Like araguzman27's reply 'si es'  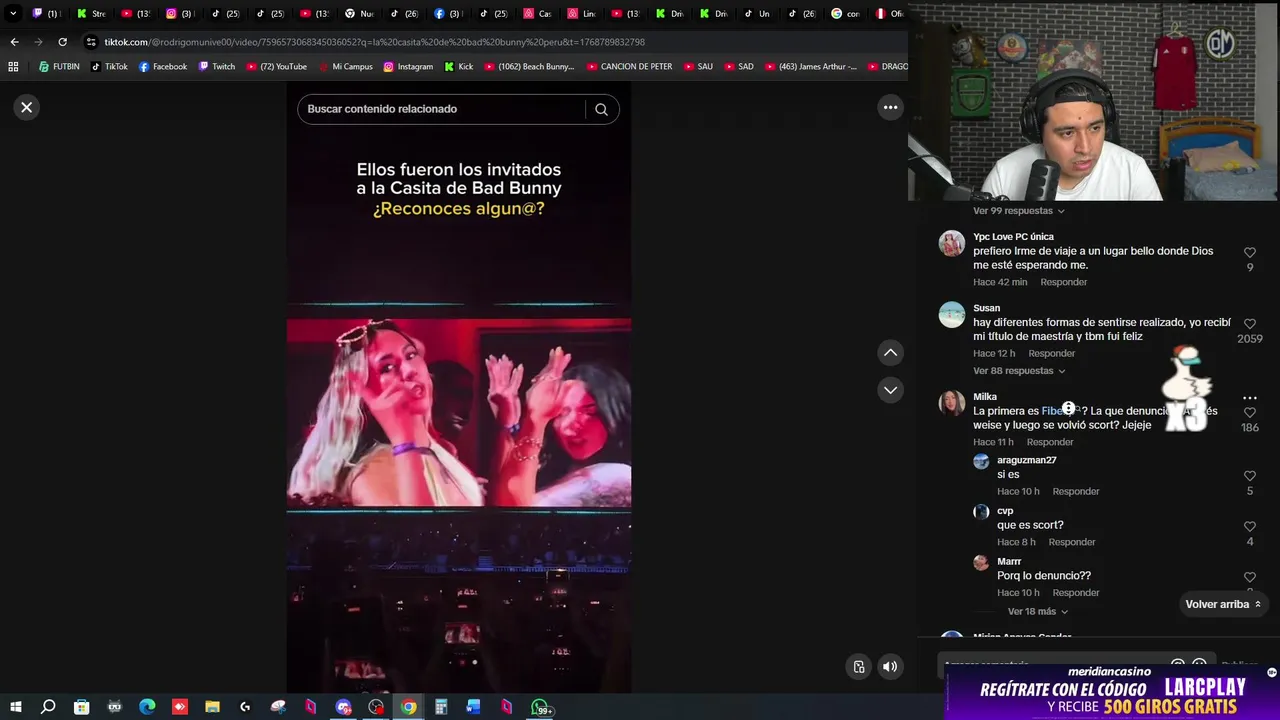pos(1249,476)
